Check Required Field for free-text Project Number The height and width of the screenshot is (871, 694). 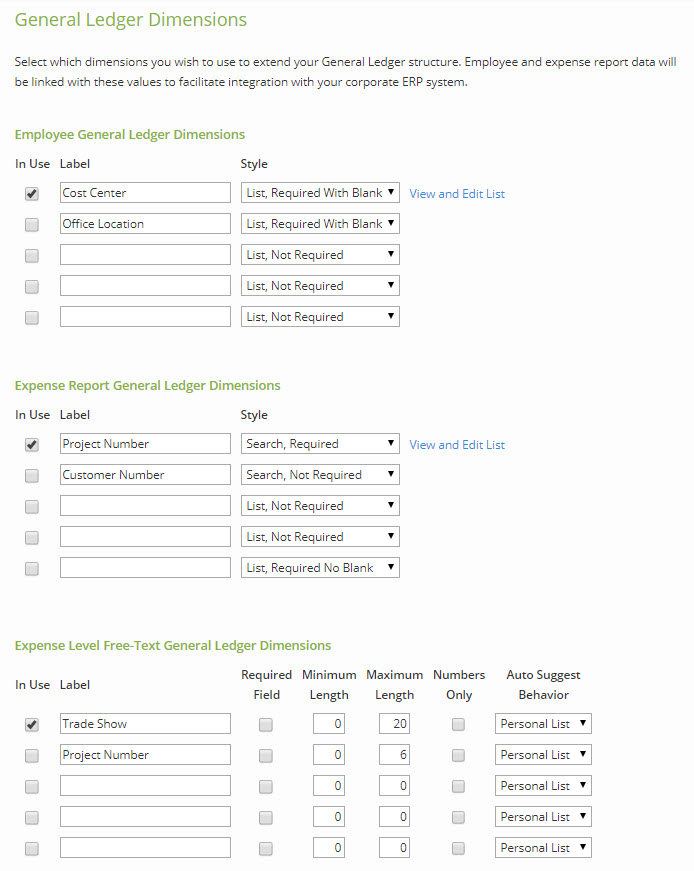266,755
